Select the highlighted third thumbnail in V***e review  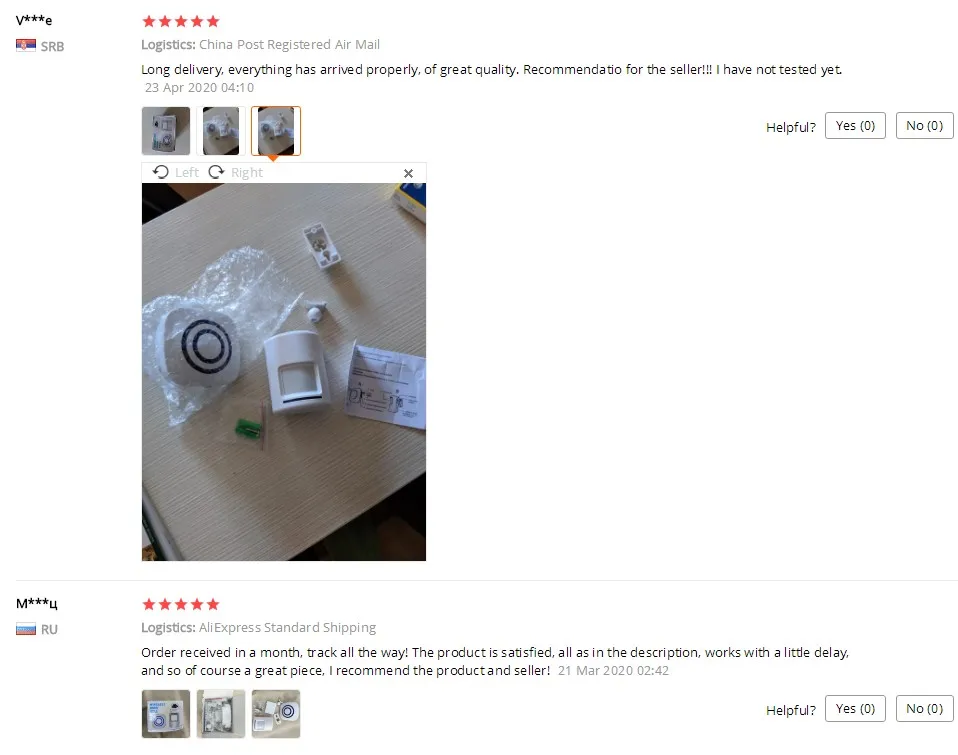276,131
